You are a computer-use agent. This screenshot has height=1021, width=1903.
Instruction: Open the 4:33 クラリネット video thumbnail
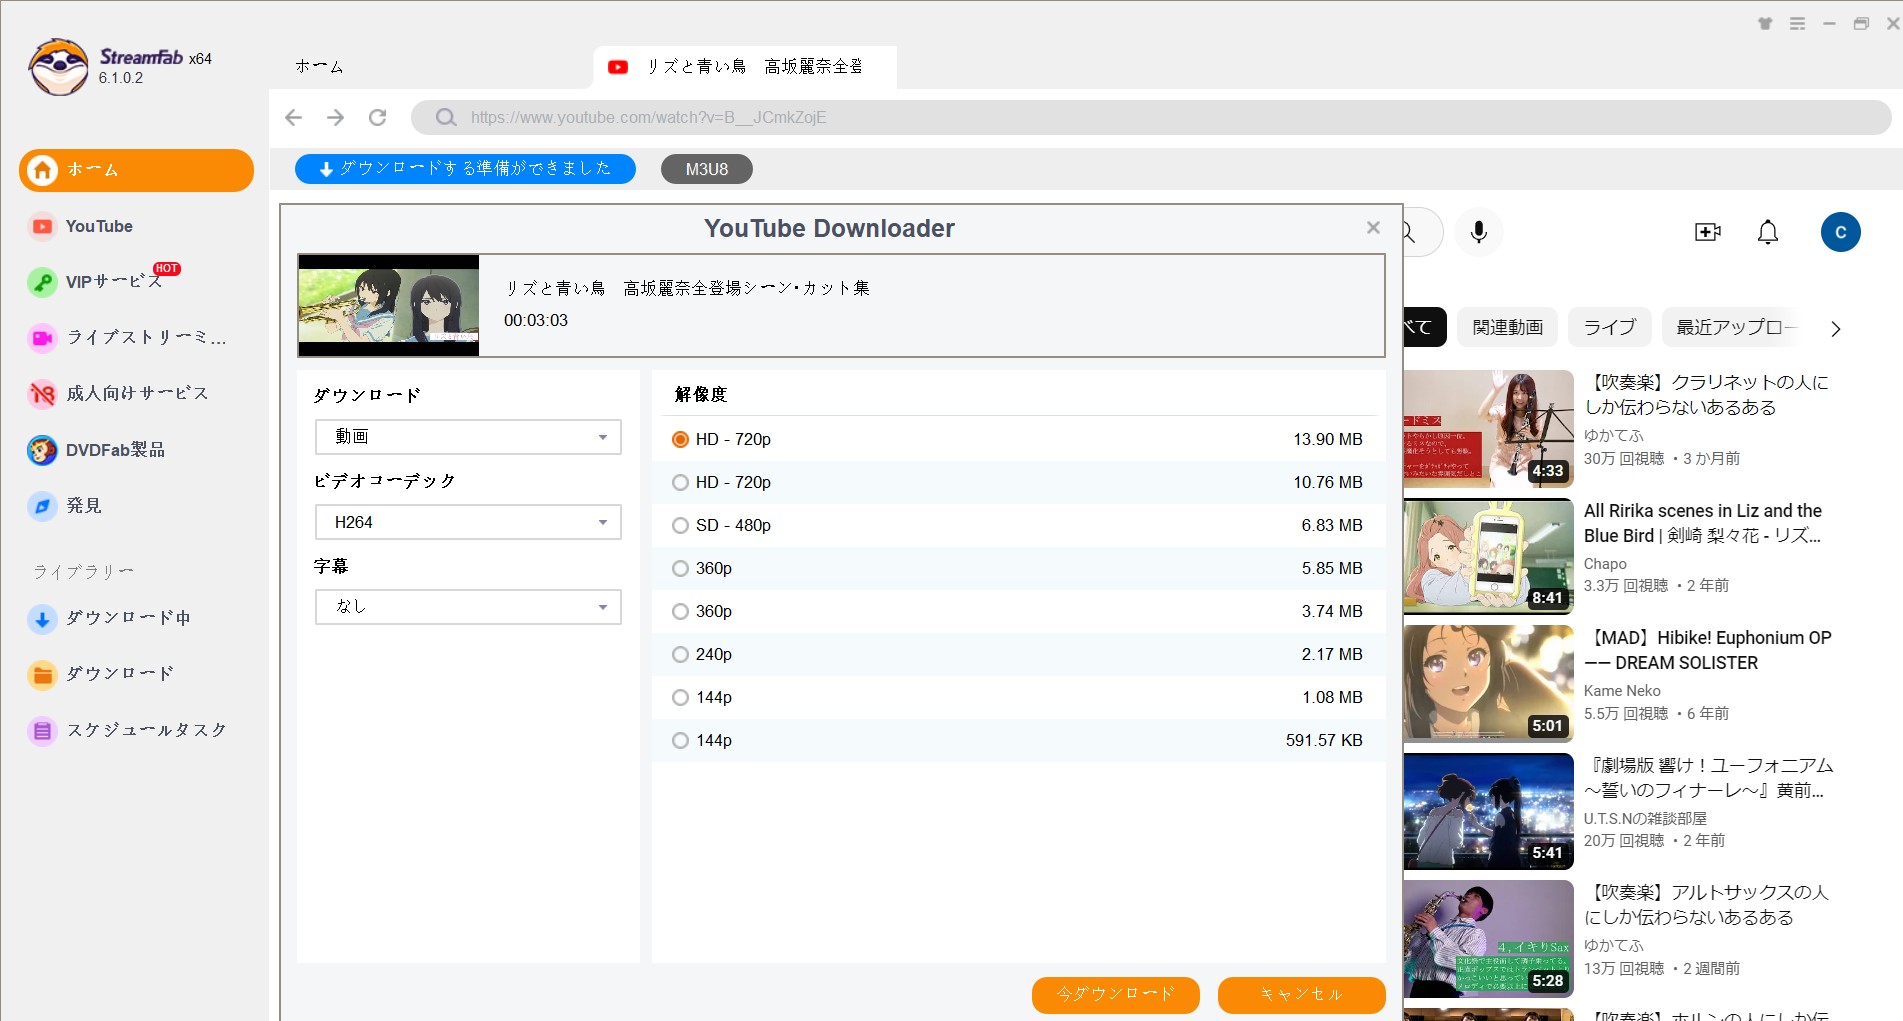[1488, 428]
